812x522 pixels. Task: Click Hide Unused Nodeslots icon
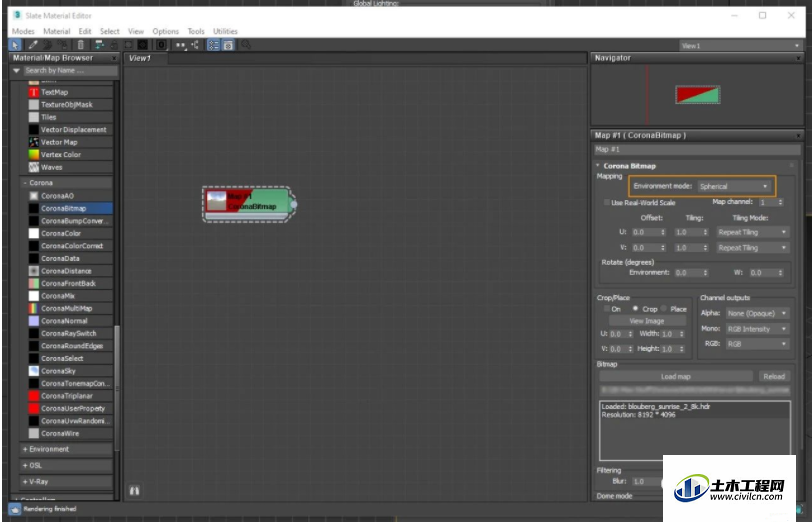(x=114, y=45)
